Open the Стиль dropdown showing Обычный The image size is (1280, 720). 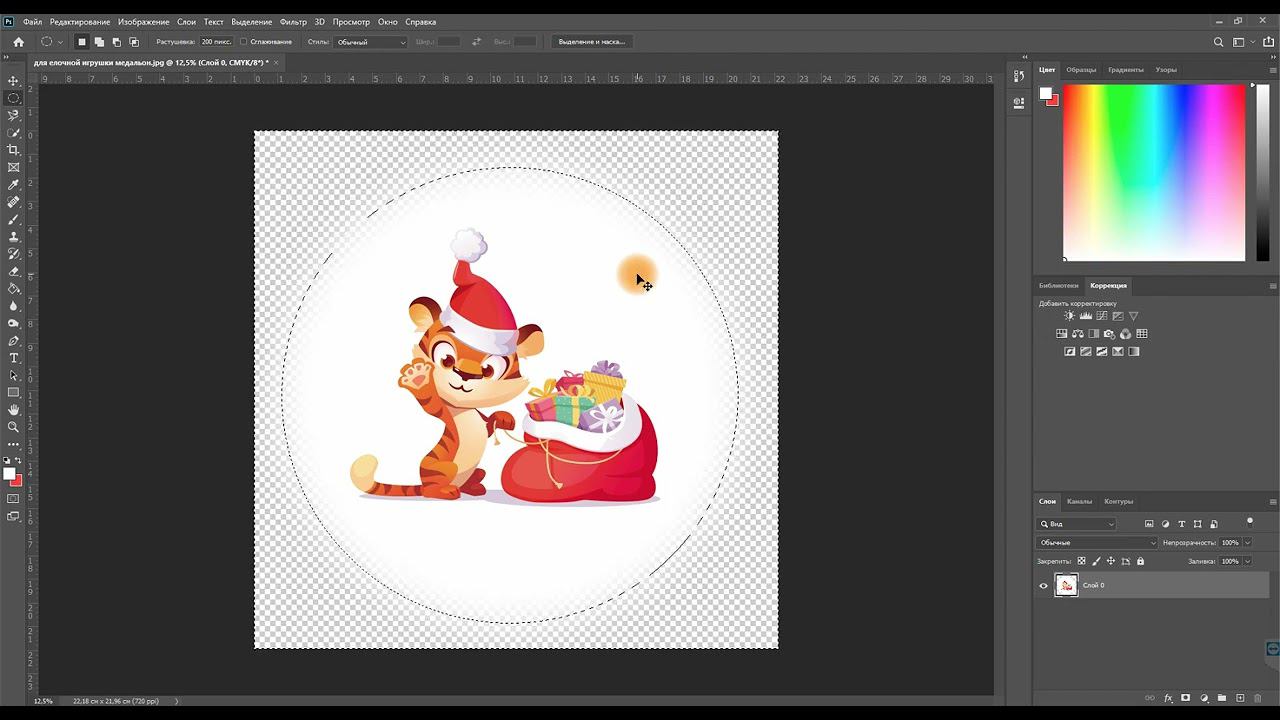[371, 42]
